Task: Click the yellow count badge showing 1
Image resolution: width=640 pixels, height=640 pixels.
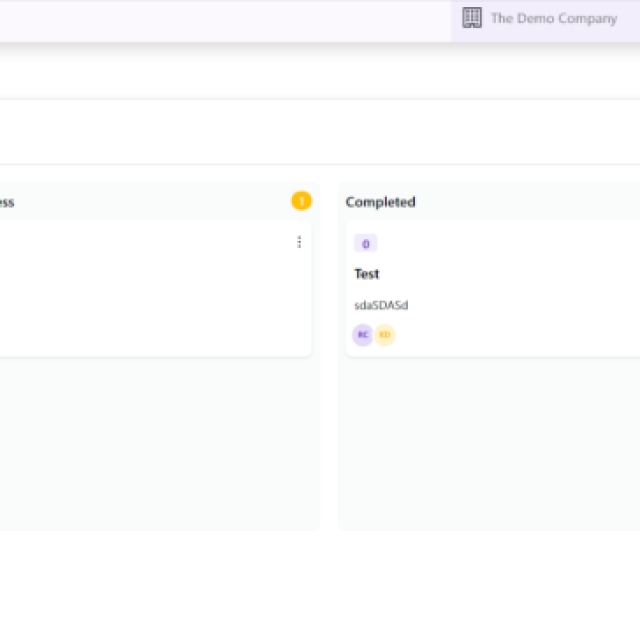Action: (301, 201)
